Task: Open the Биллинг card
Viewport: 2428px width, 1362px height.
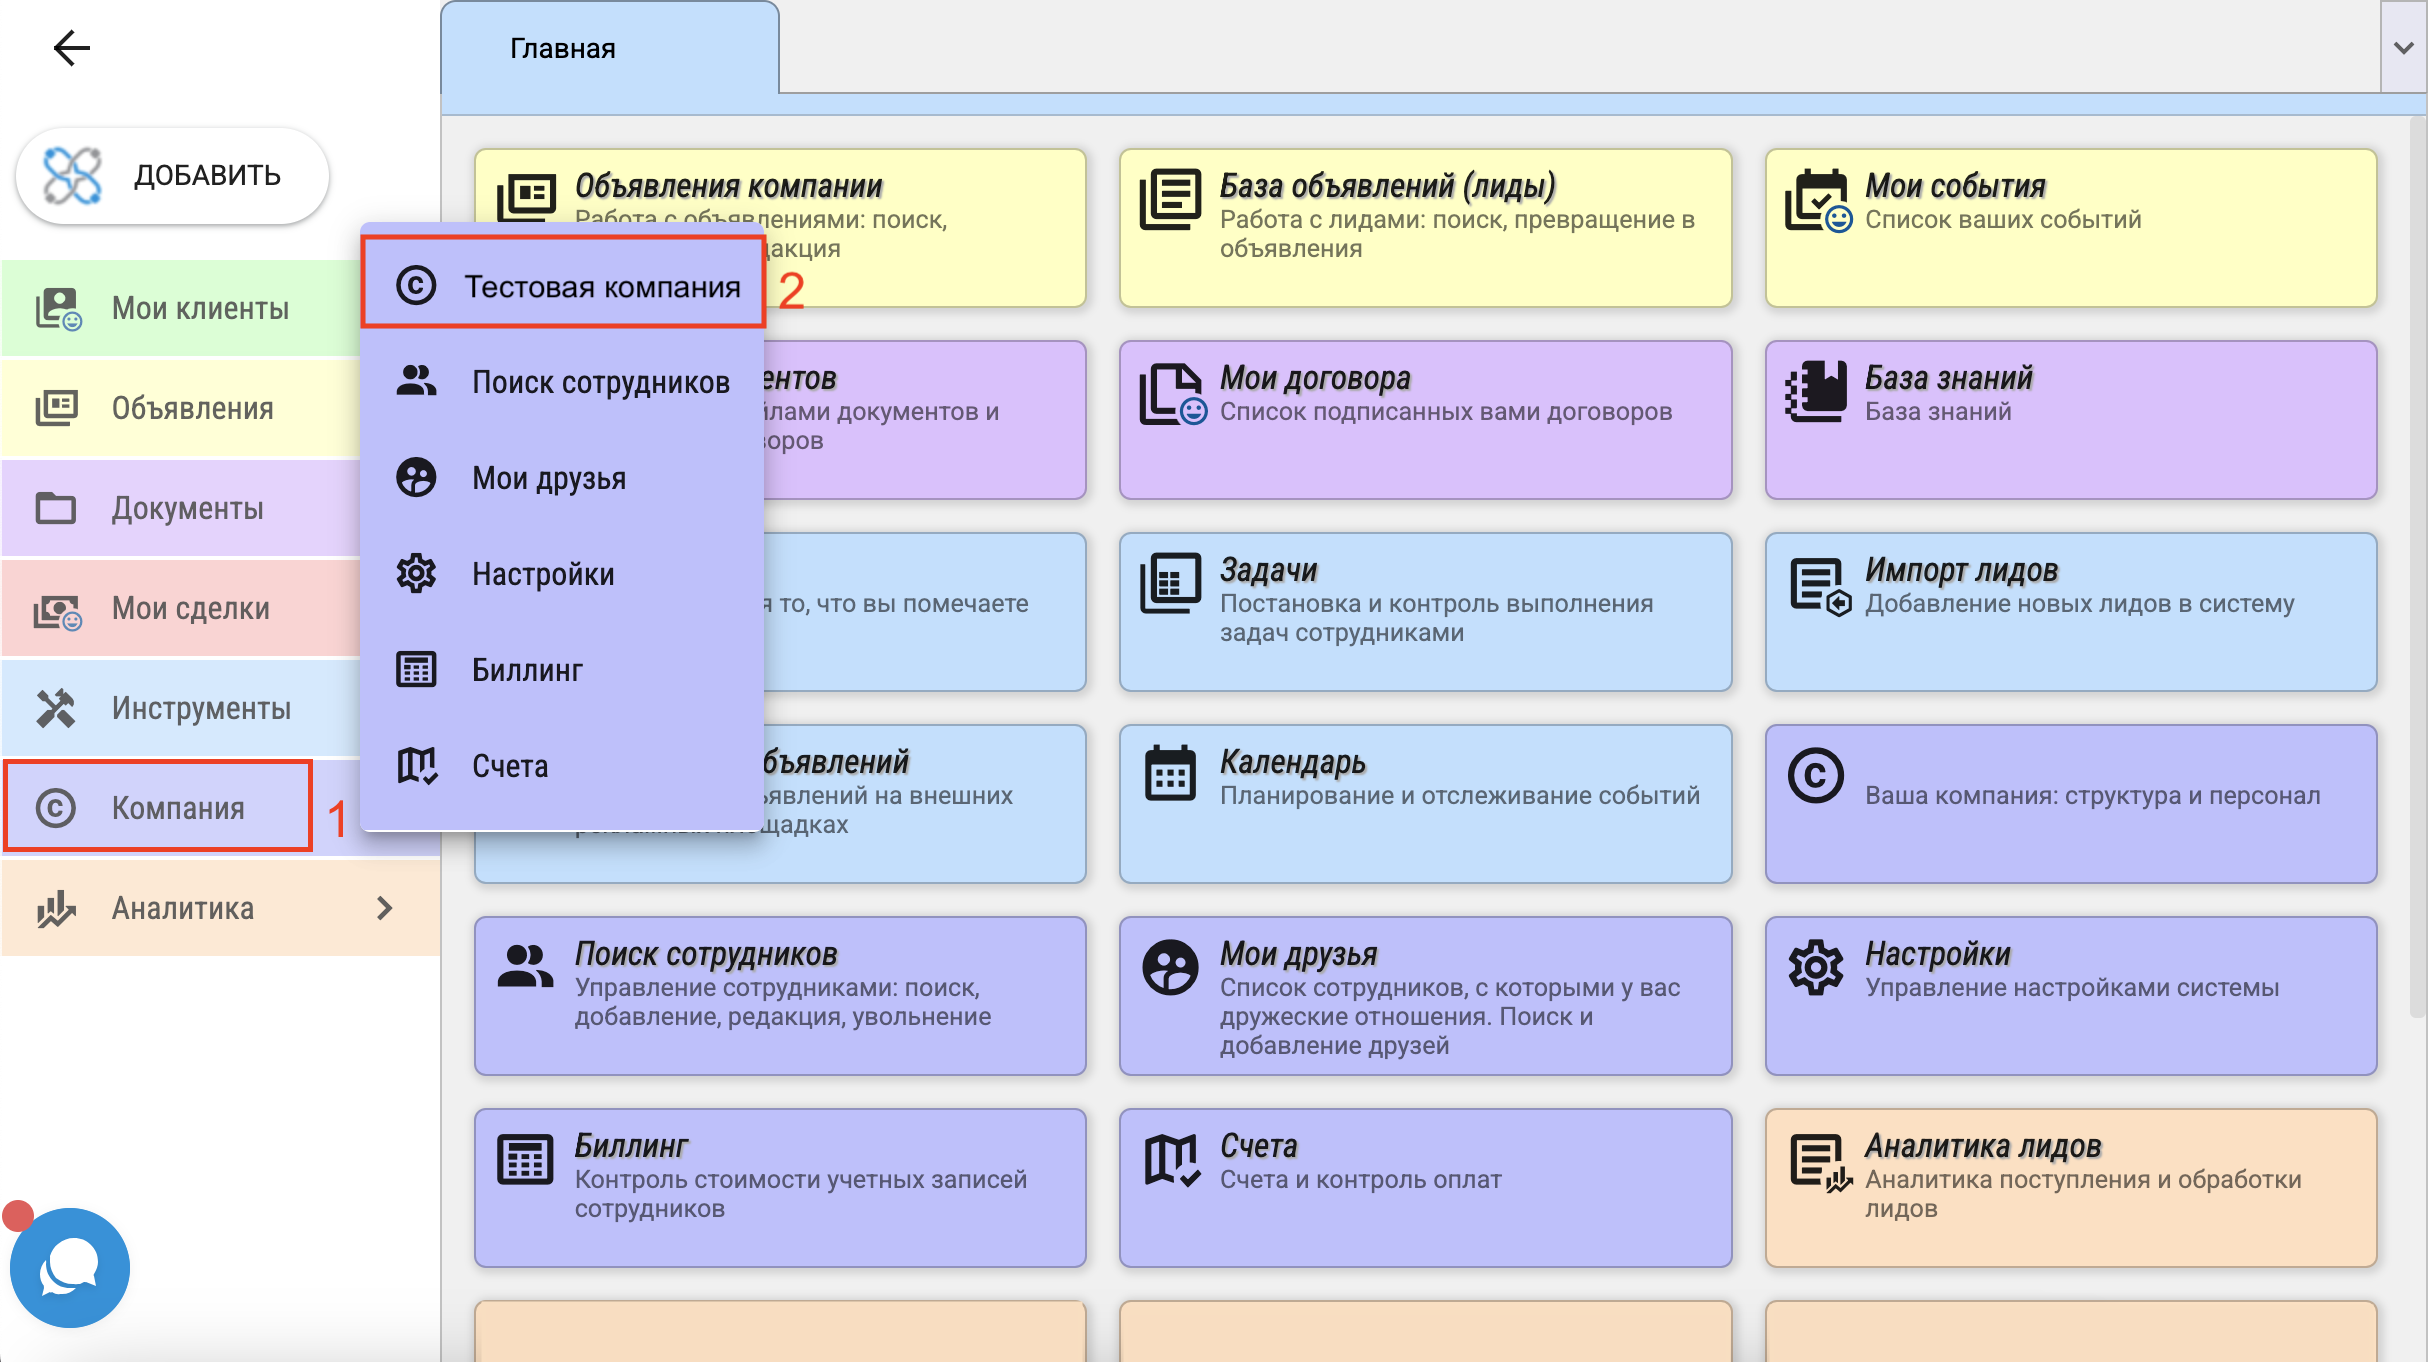Action: (780, 1188)
